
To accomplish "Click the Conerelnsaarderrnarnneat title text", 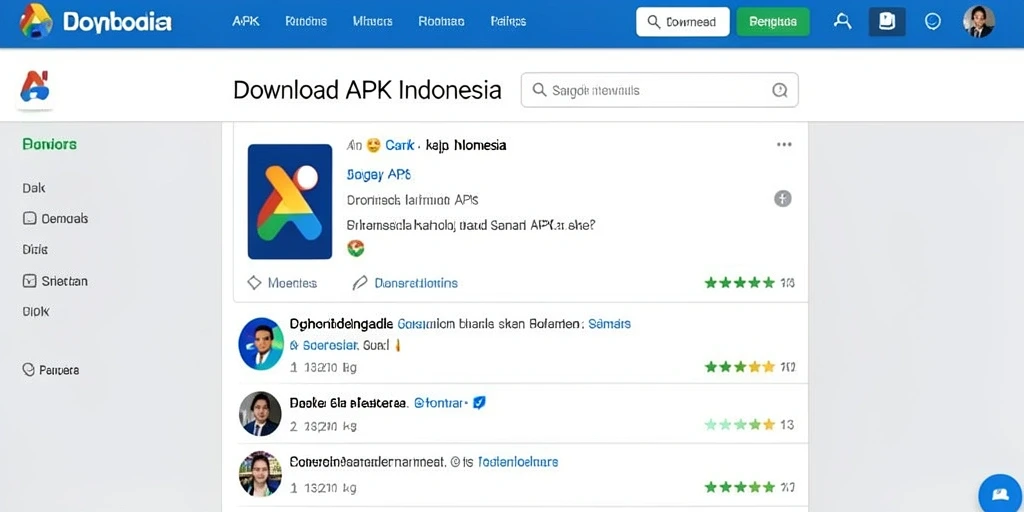I will point(367,462).
